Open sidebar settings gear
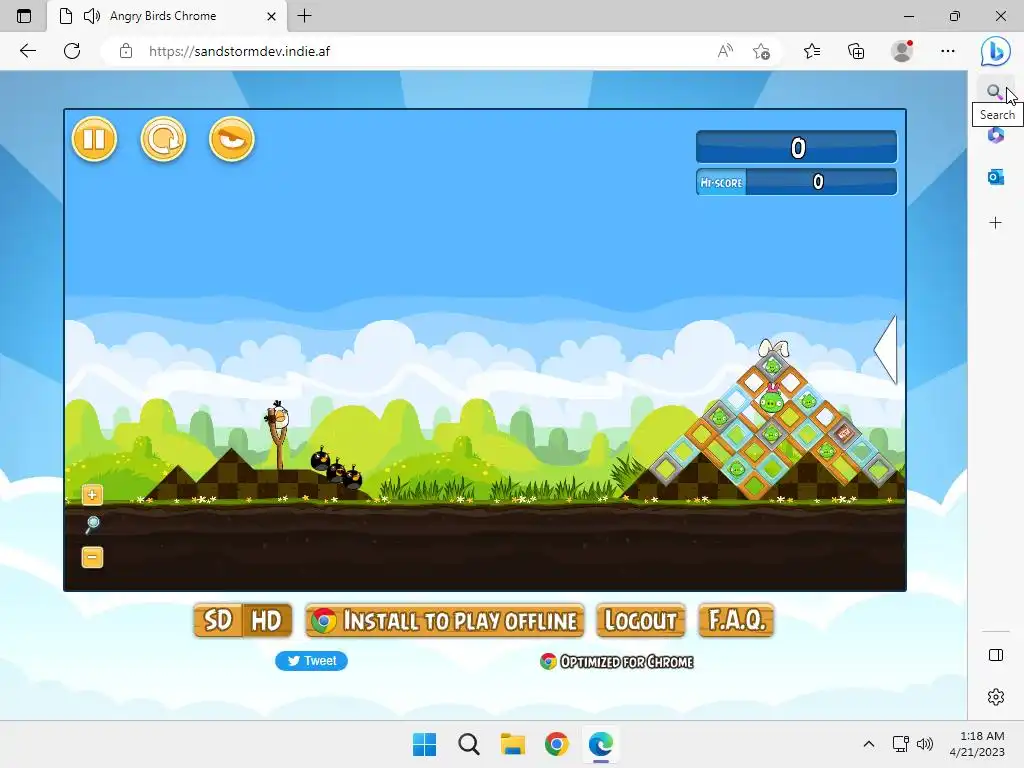1024x768 pixels. pos(996,697)
